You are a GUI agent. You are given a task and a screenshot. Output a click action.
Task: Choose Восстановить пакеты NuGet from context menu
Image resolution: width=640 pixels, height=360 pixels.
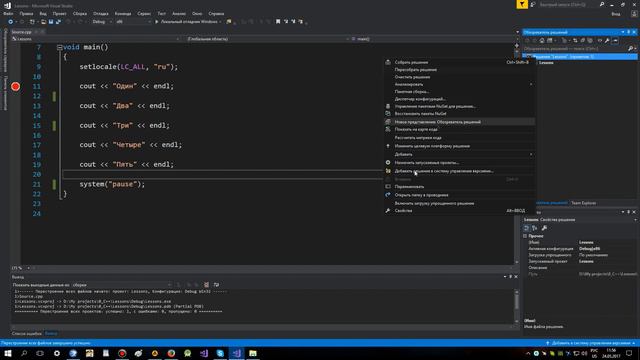[459, 113]
